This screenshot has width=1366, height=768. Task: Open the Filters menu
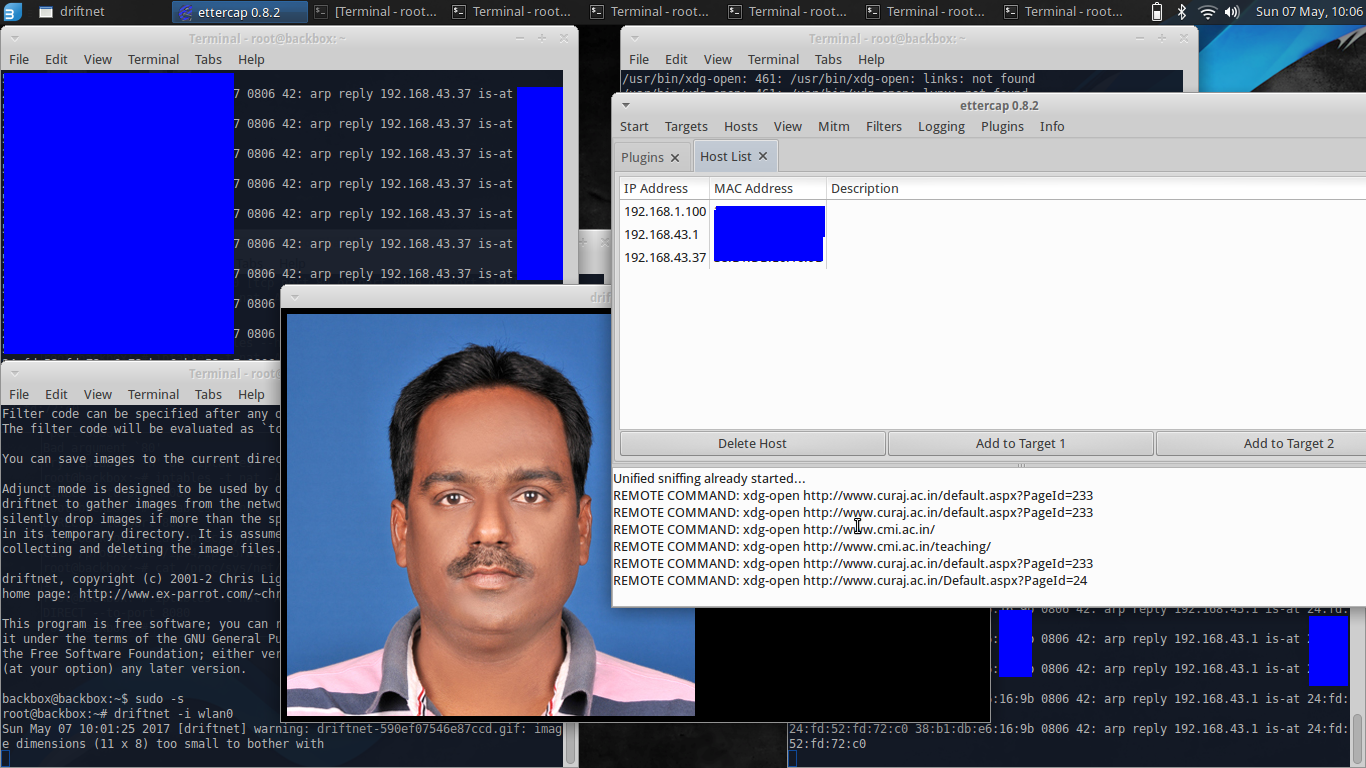coord(884,127)
